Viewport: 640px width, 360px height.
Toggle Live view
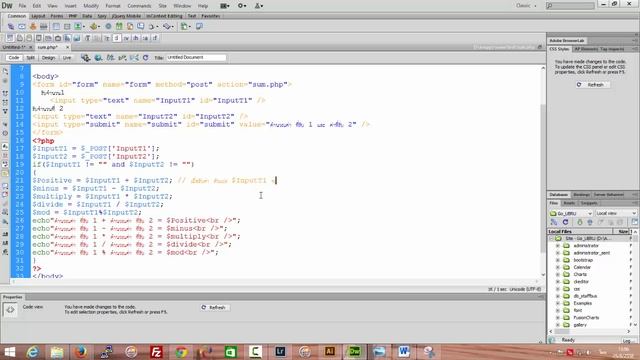(67, 58)
